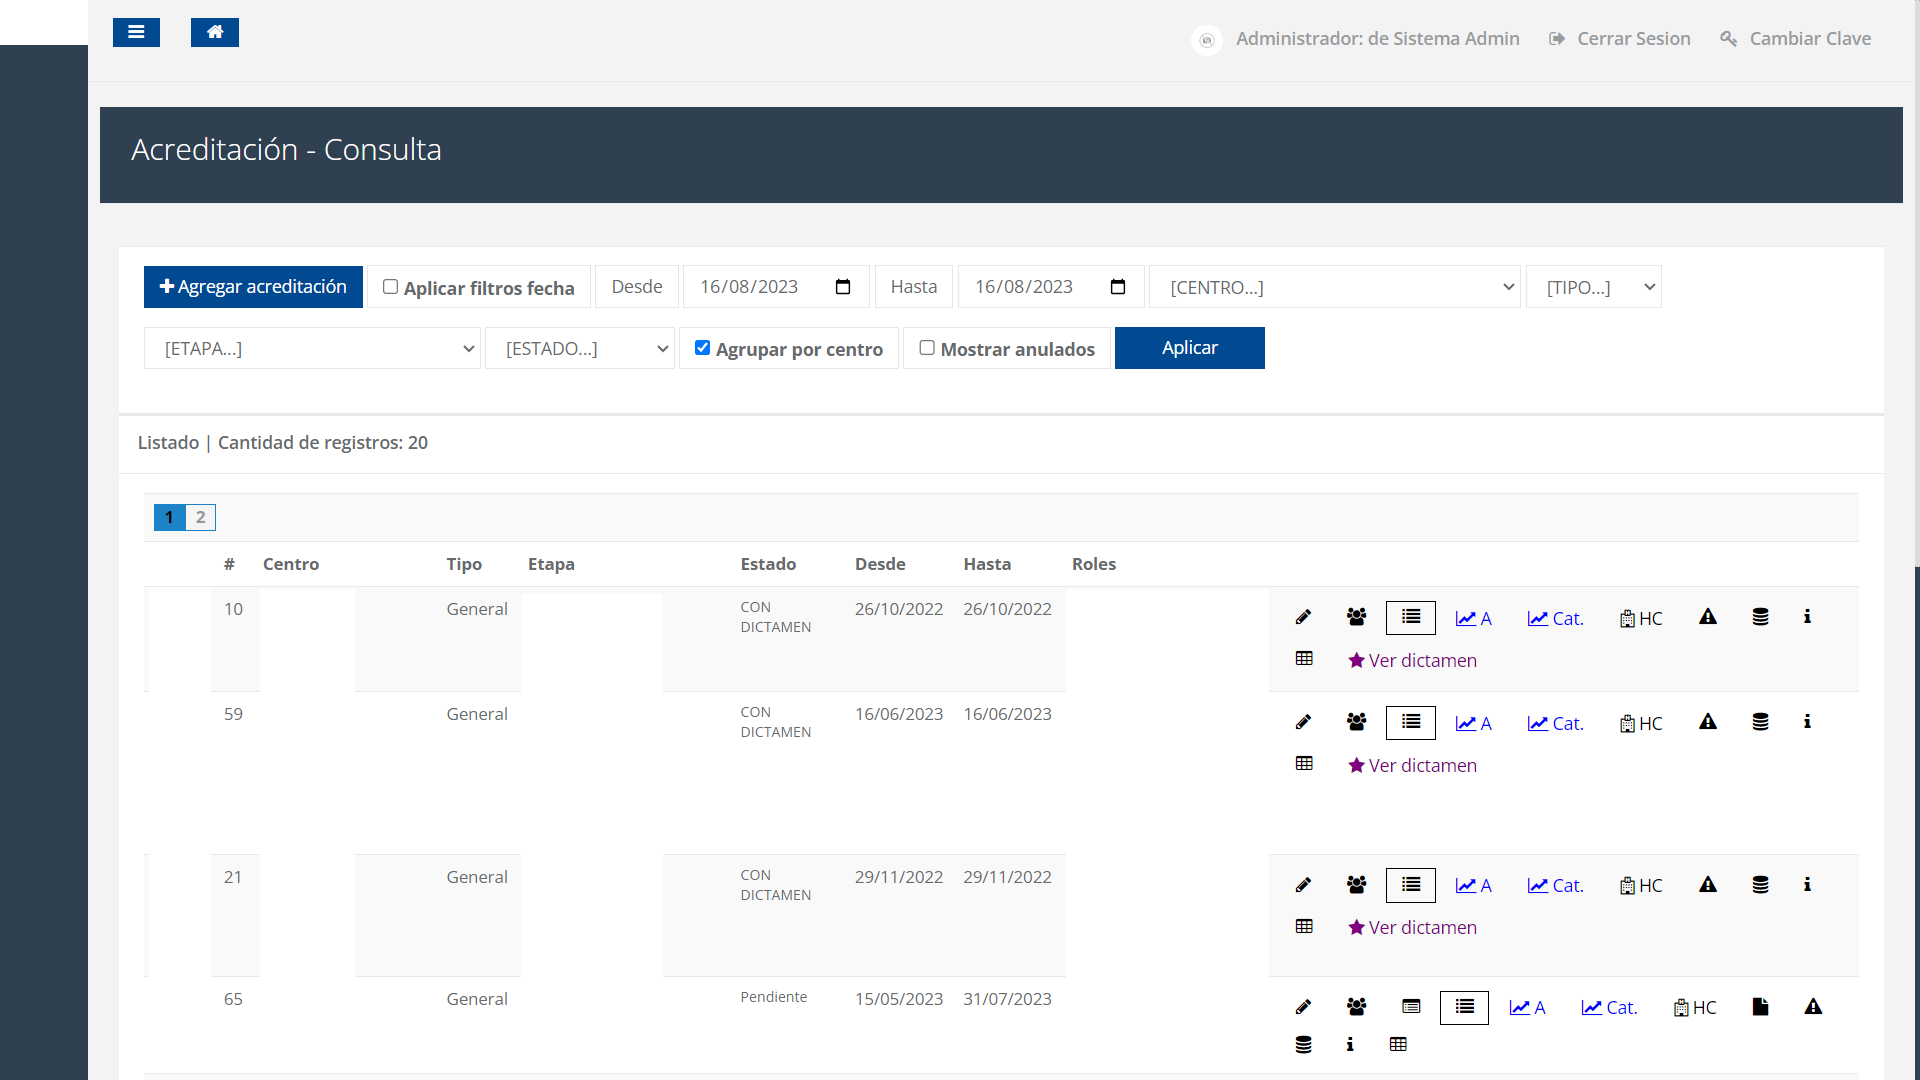
Task: Click the list icon button in row 10
Action: click(1410, 618)
